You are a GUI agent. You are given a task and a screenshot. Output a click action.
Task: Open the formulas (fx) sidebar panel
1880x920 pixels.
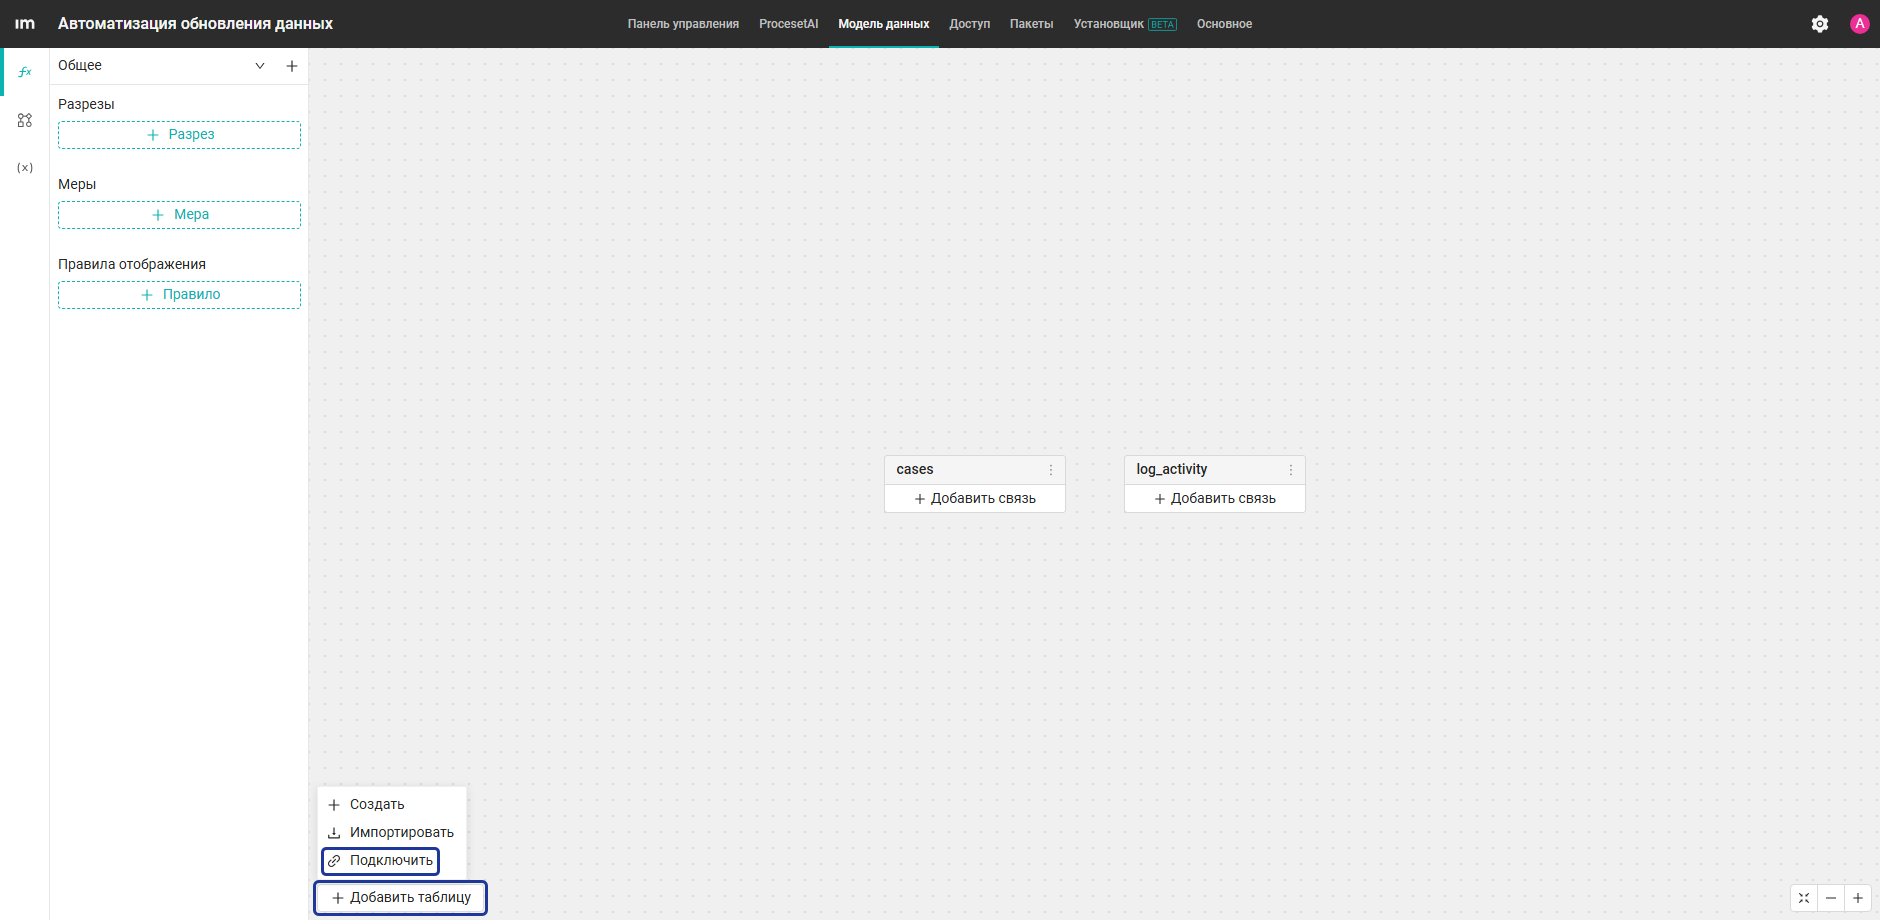[25, 72]
